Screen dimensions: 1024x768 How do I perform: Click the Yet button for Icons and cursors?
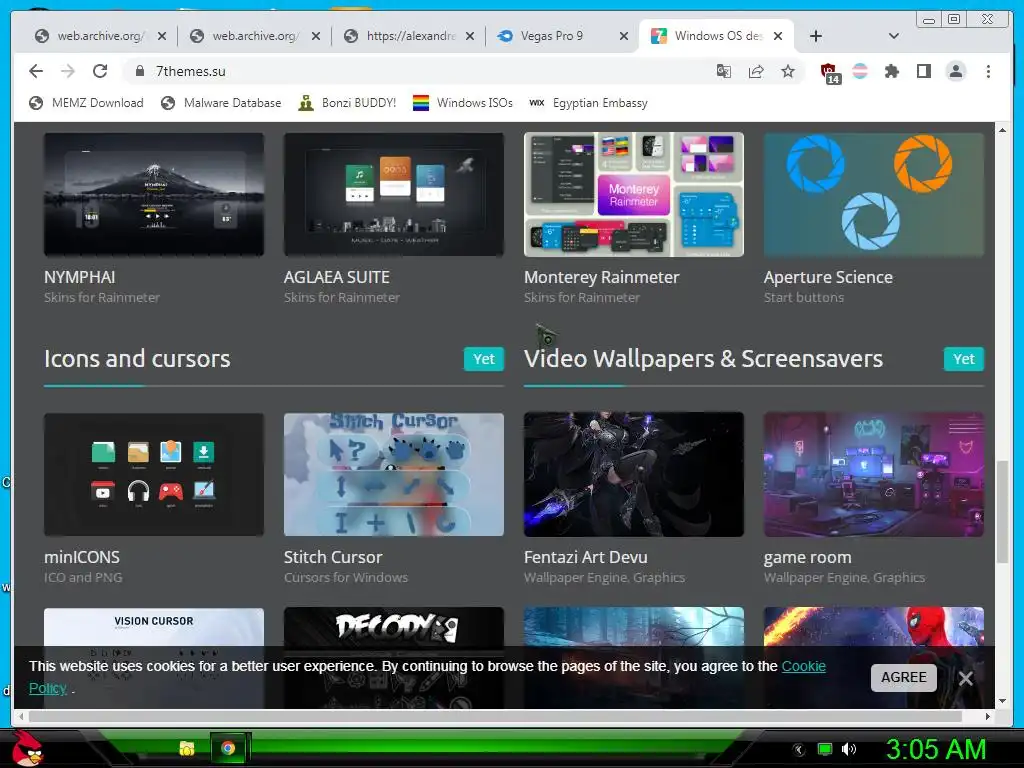[x=484, y=359]
